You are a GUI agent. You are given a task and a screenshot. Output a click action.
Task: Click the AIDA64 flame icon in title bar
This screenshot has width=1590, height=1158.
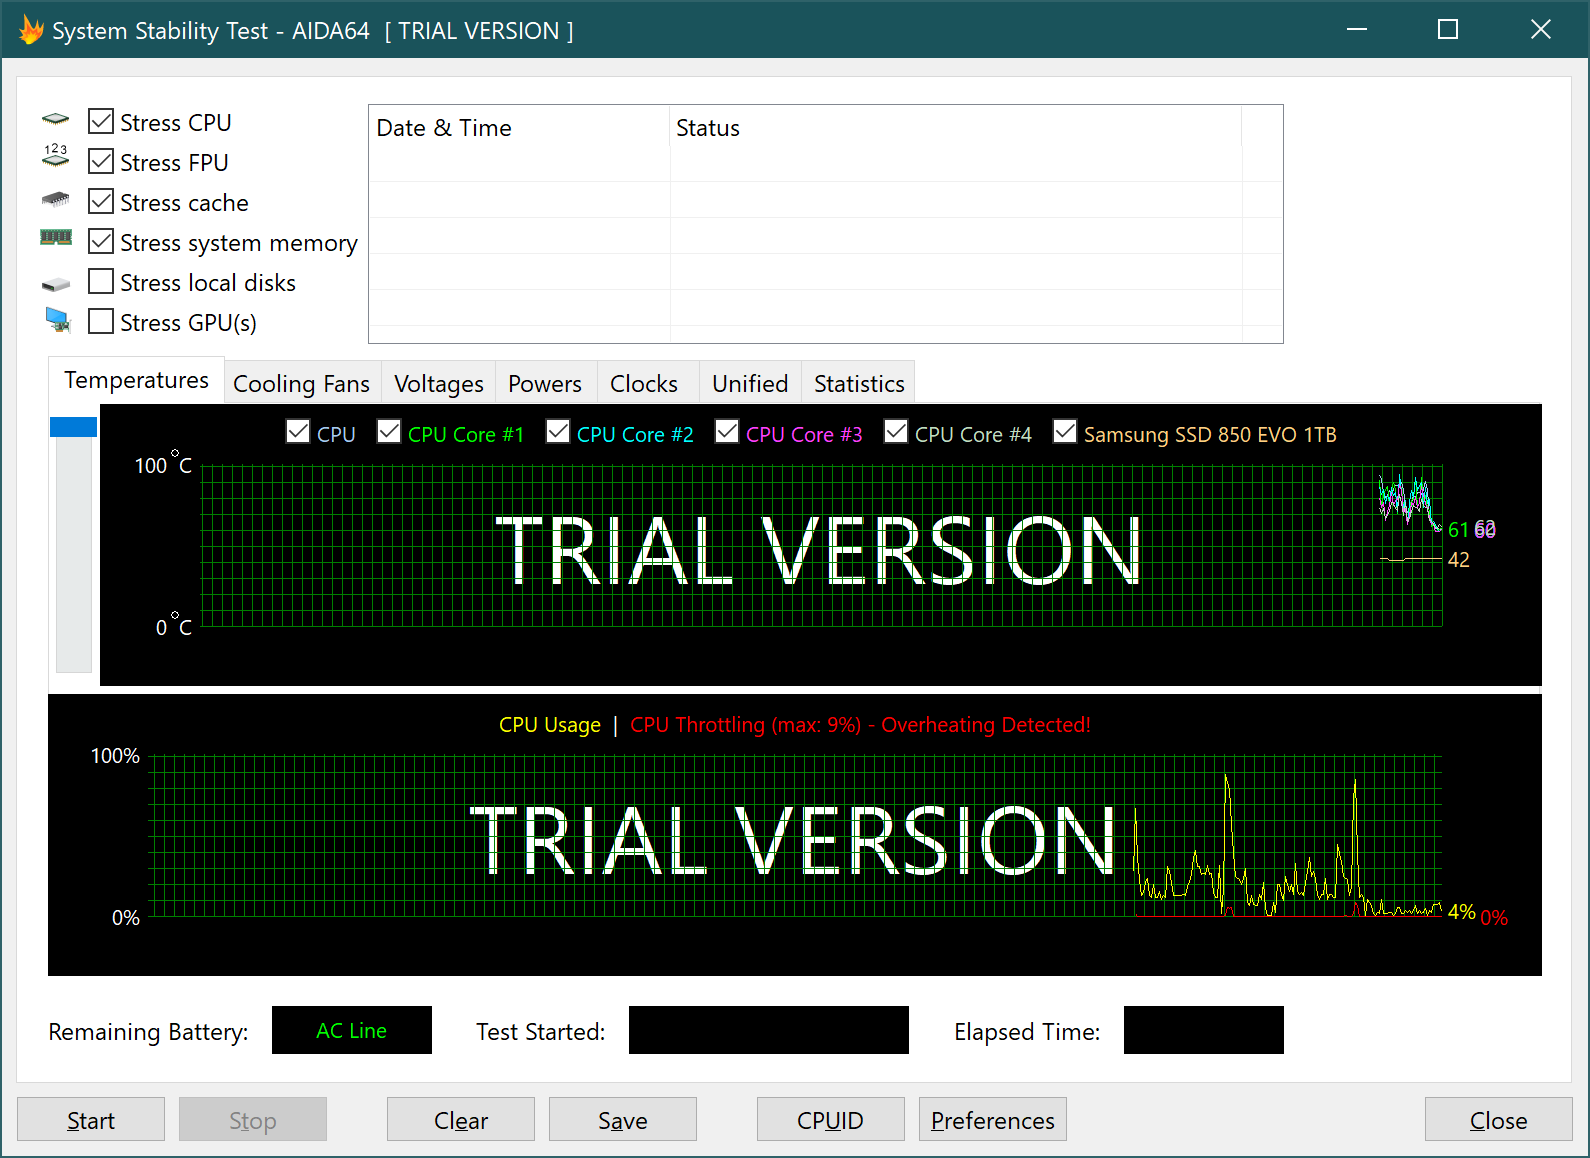31,30
